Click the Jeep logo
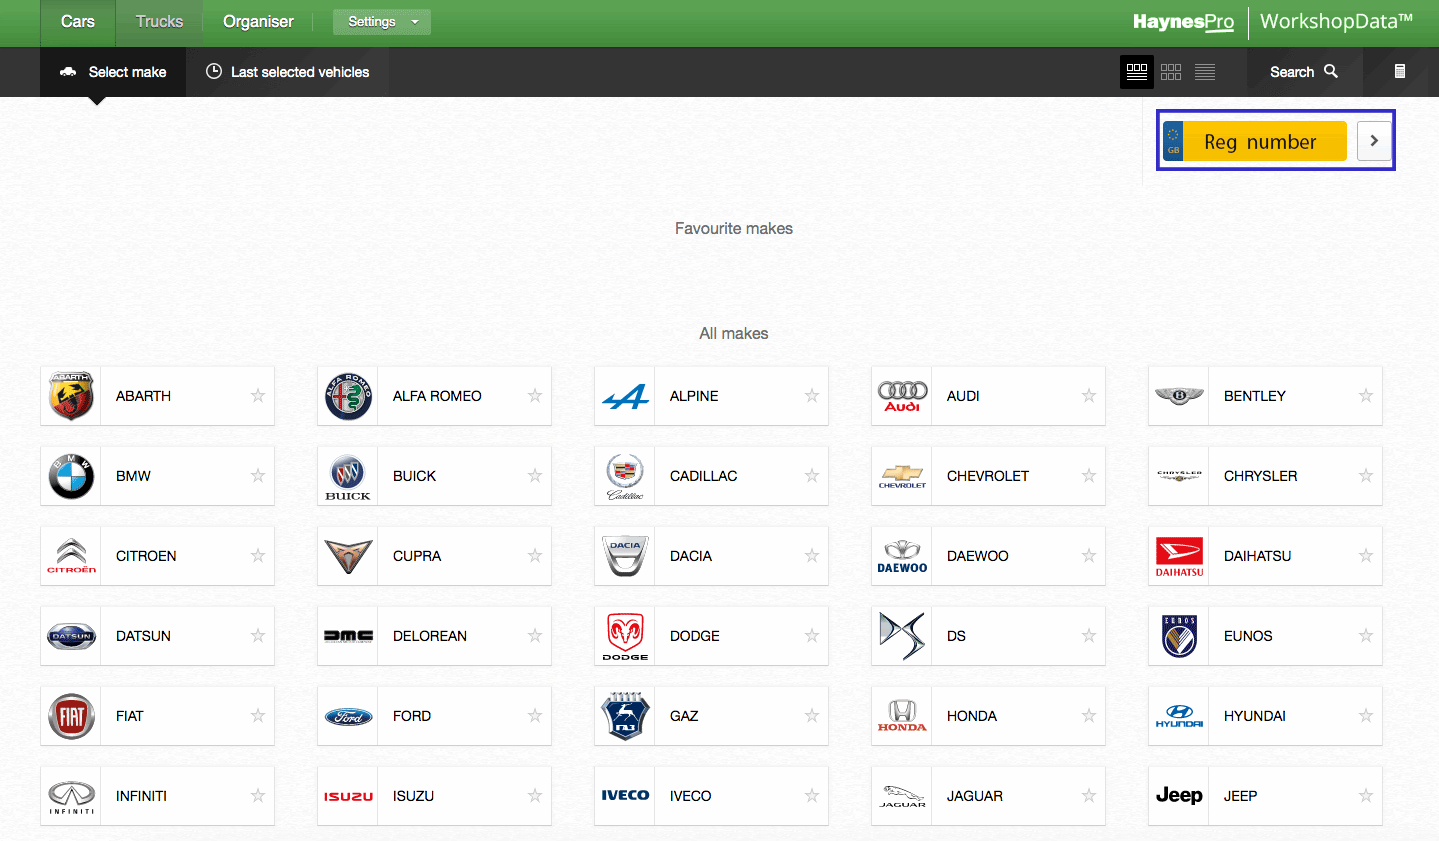Viewport: 1439px width, 841px height. tap(1179, 796)
